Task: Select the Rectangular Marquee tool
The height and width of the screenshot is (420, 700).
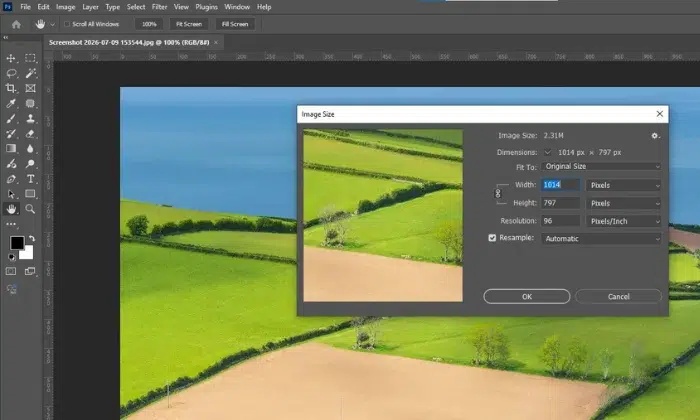Action: click(30, 58)
